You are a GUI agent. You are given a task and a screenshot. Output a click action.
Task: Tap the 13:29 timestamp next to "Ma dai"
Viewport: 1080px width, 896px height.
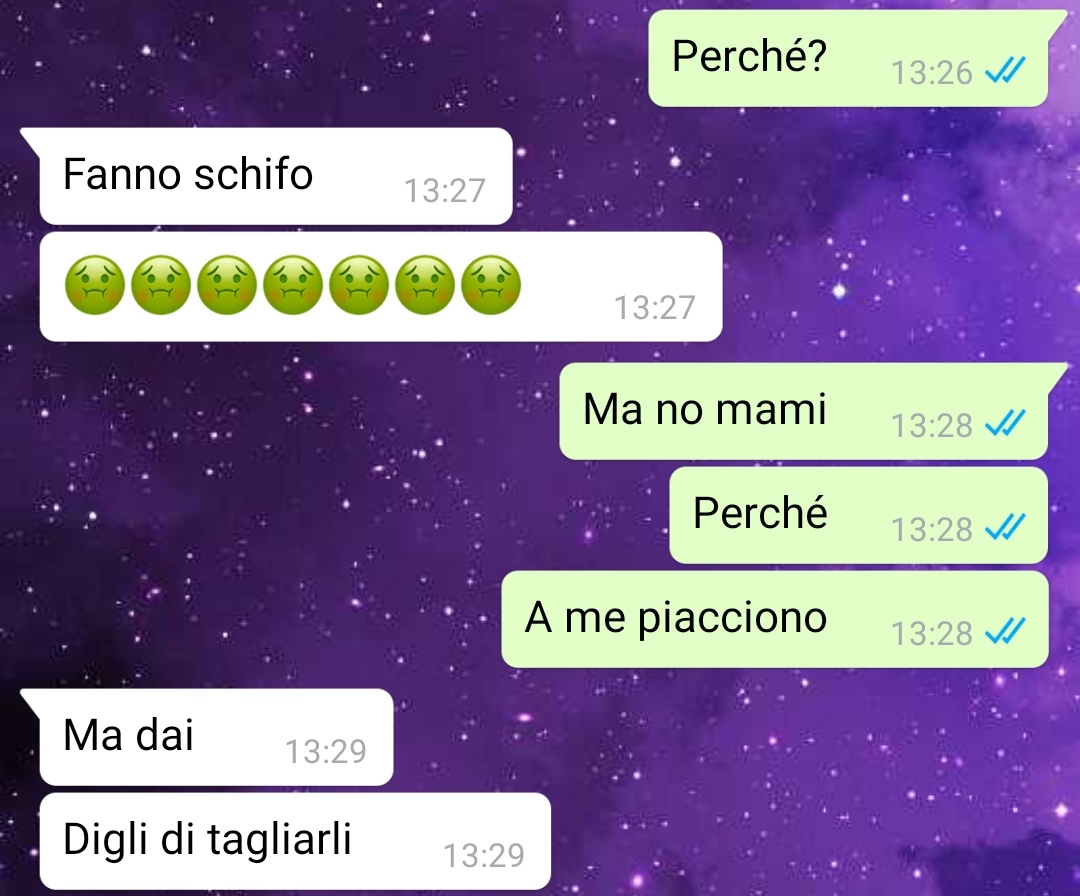(x=326, y=751)
